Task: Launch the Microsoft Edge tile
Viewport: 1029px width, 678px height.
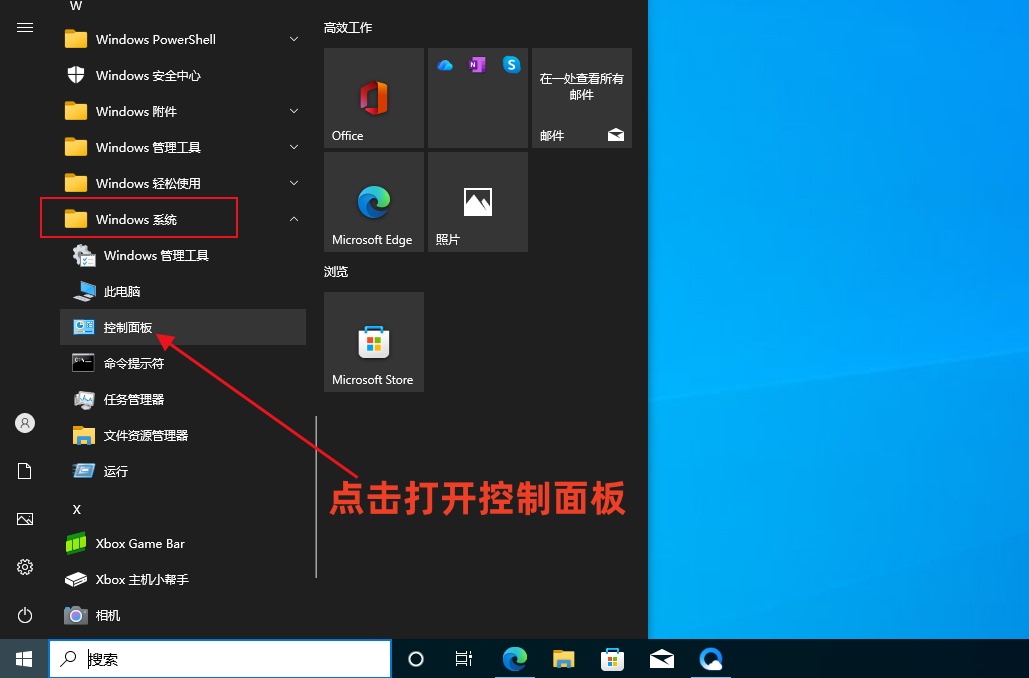Action: (x=374, y=202)
